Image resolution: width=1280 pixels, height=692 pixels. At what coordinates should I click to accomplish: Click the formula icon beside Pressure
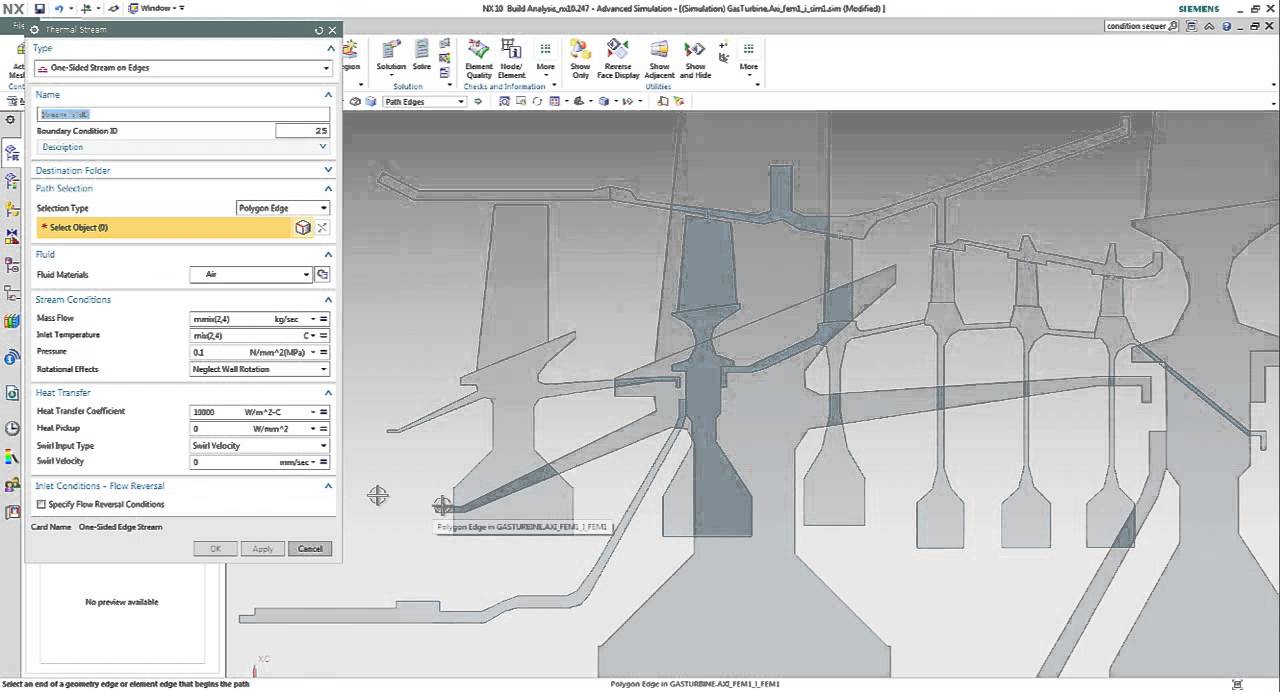[324, 353]
